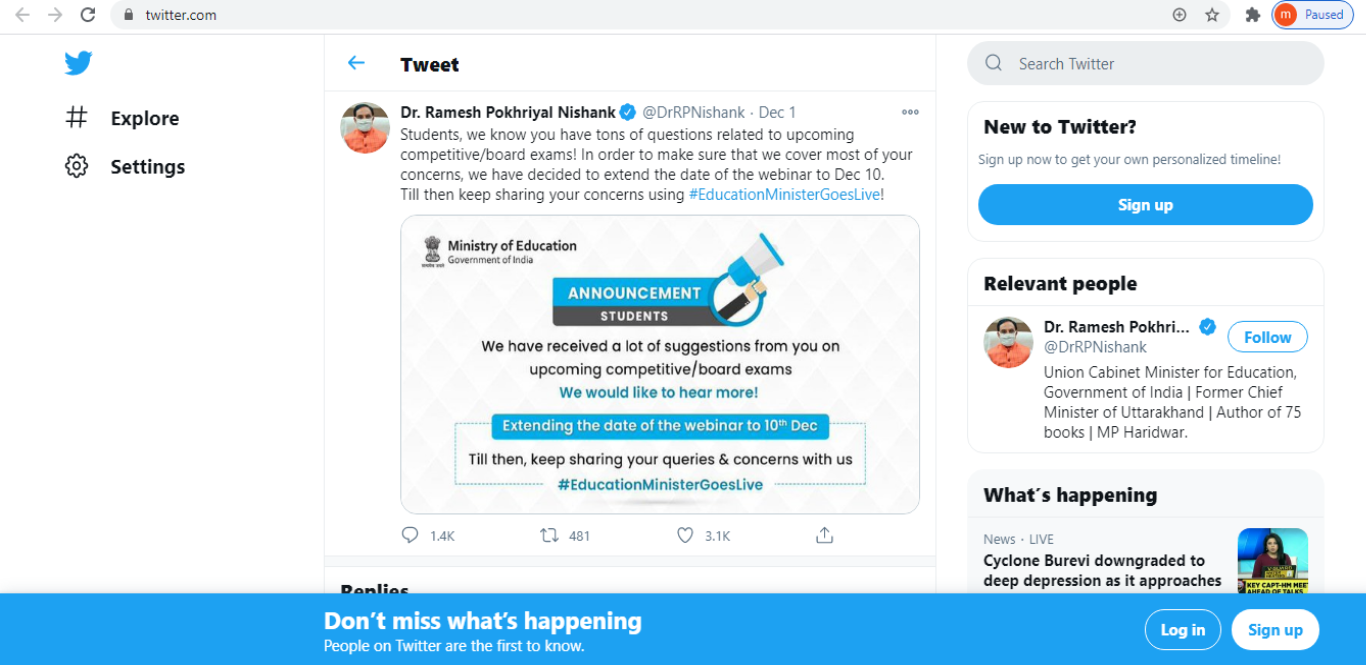Click the reply speech bubble icon
The height and width of the screenshot is (665, 1366).
(x=410, y=536)
